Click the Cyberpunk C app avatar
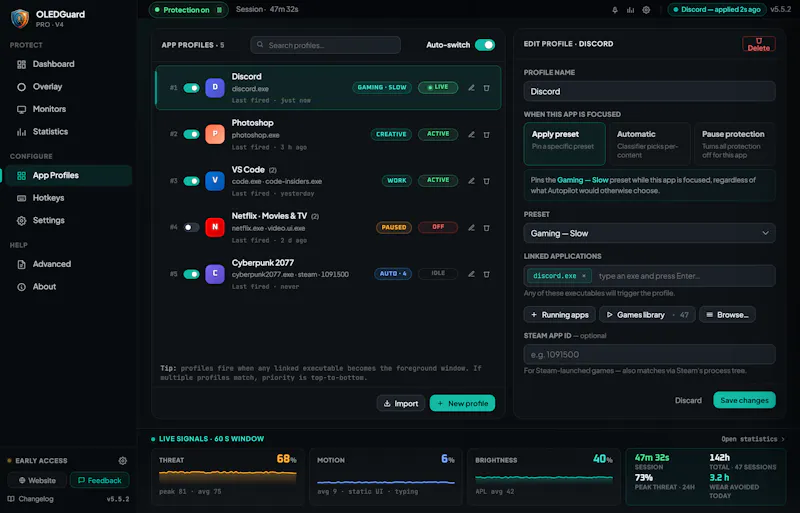 coord(215,274)
